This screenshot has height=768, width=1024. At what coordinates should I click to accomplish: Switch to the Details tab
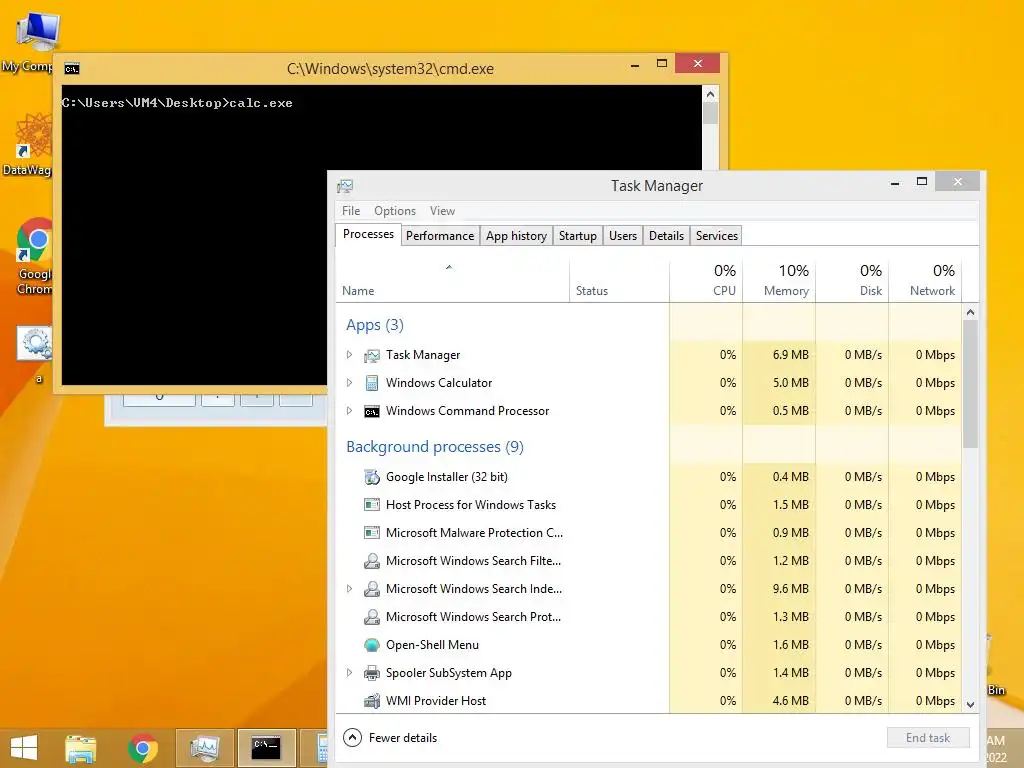tap(666, 236)
